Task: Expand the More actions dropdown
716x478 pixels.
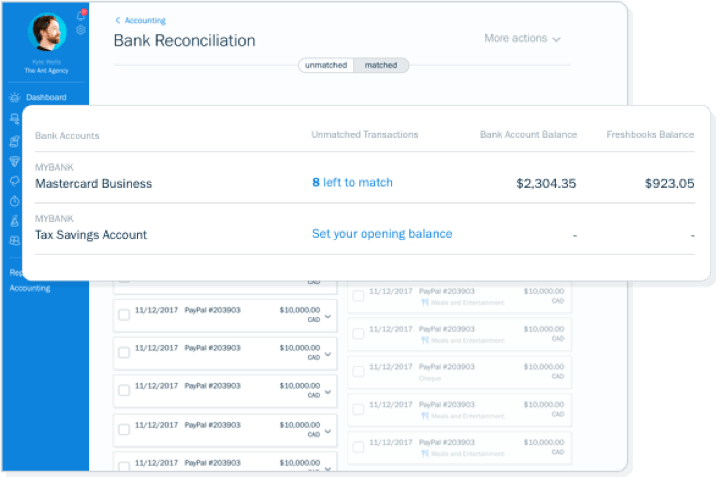Action: 522,39
